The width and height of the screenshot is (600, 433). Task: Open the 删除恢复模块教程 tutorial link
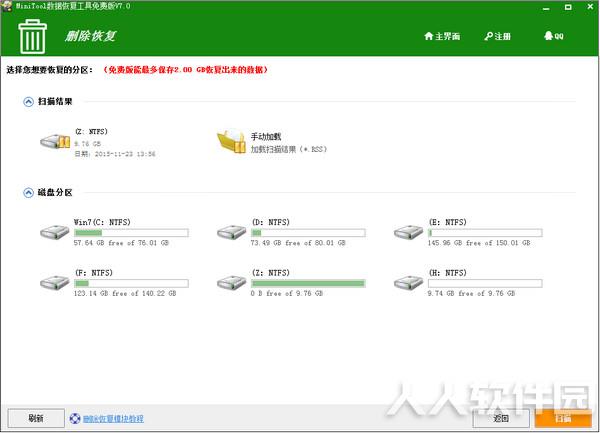pos(113,418)
